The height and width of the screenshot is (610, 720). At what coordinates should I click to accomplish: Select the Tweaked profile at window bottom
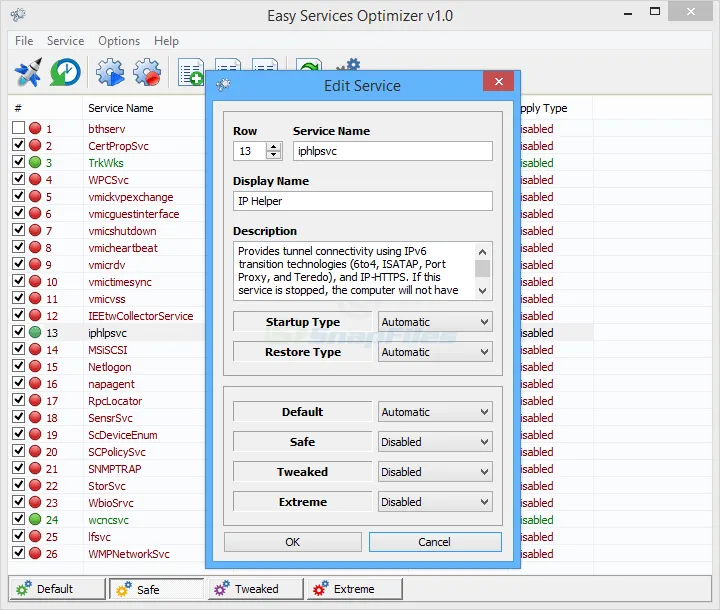256,589
